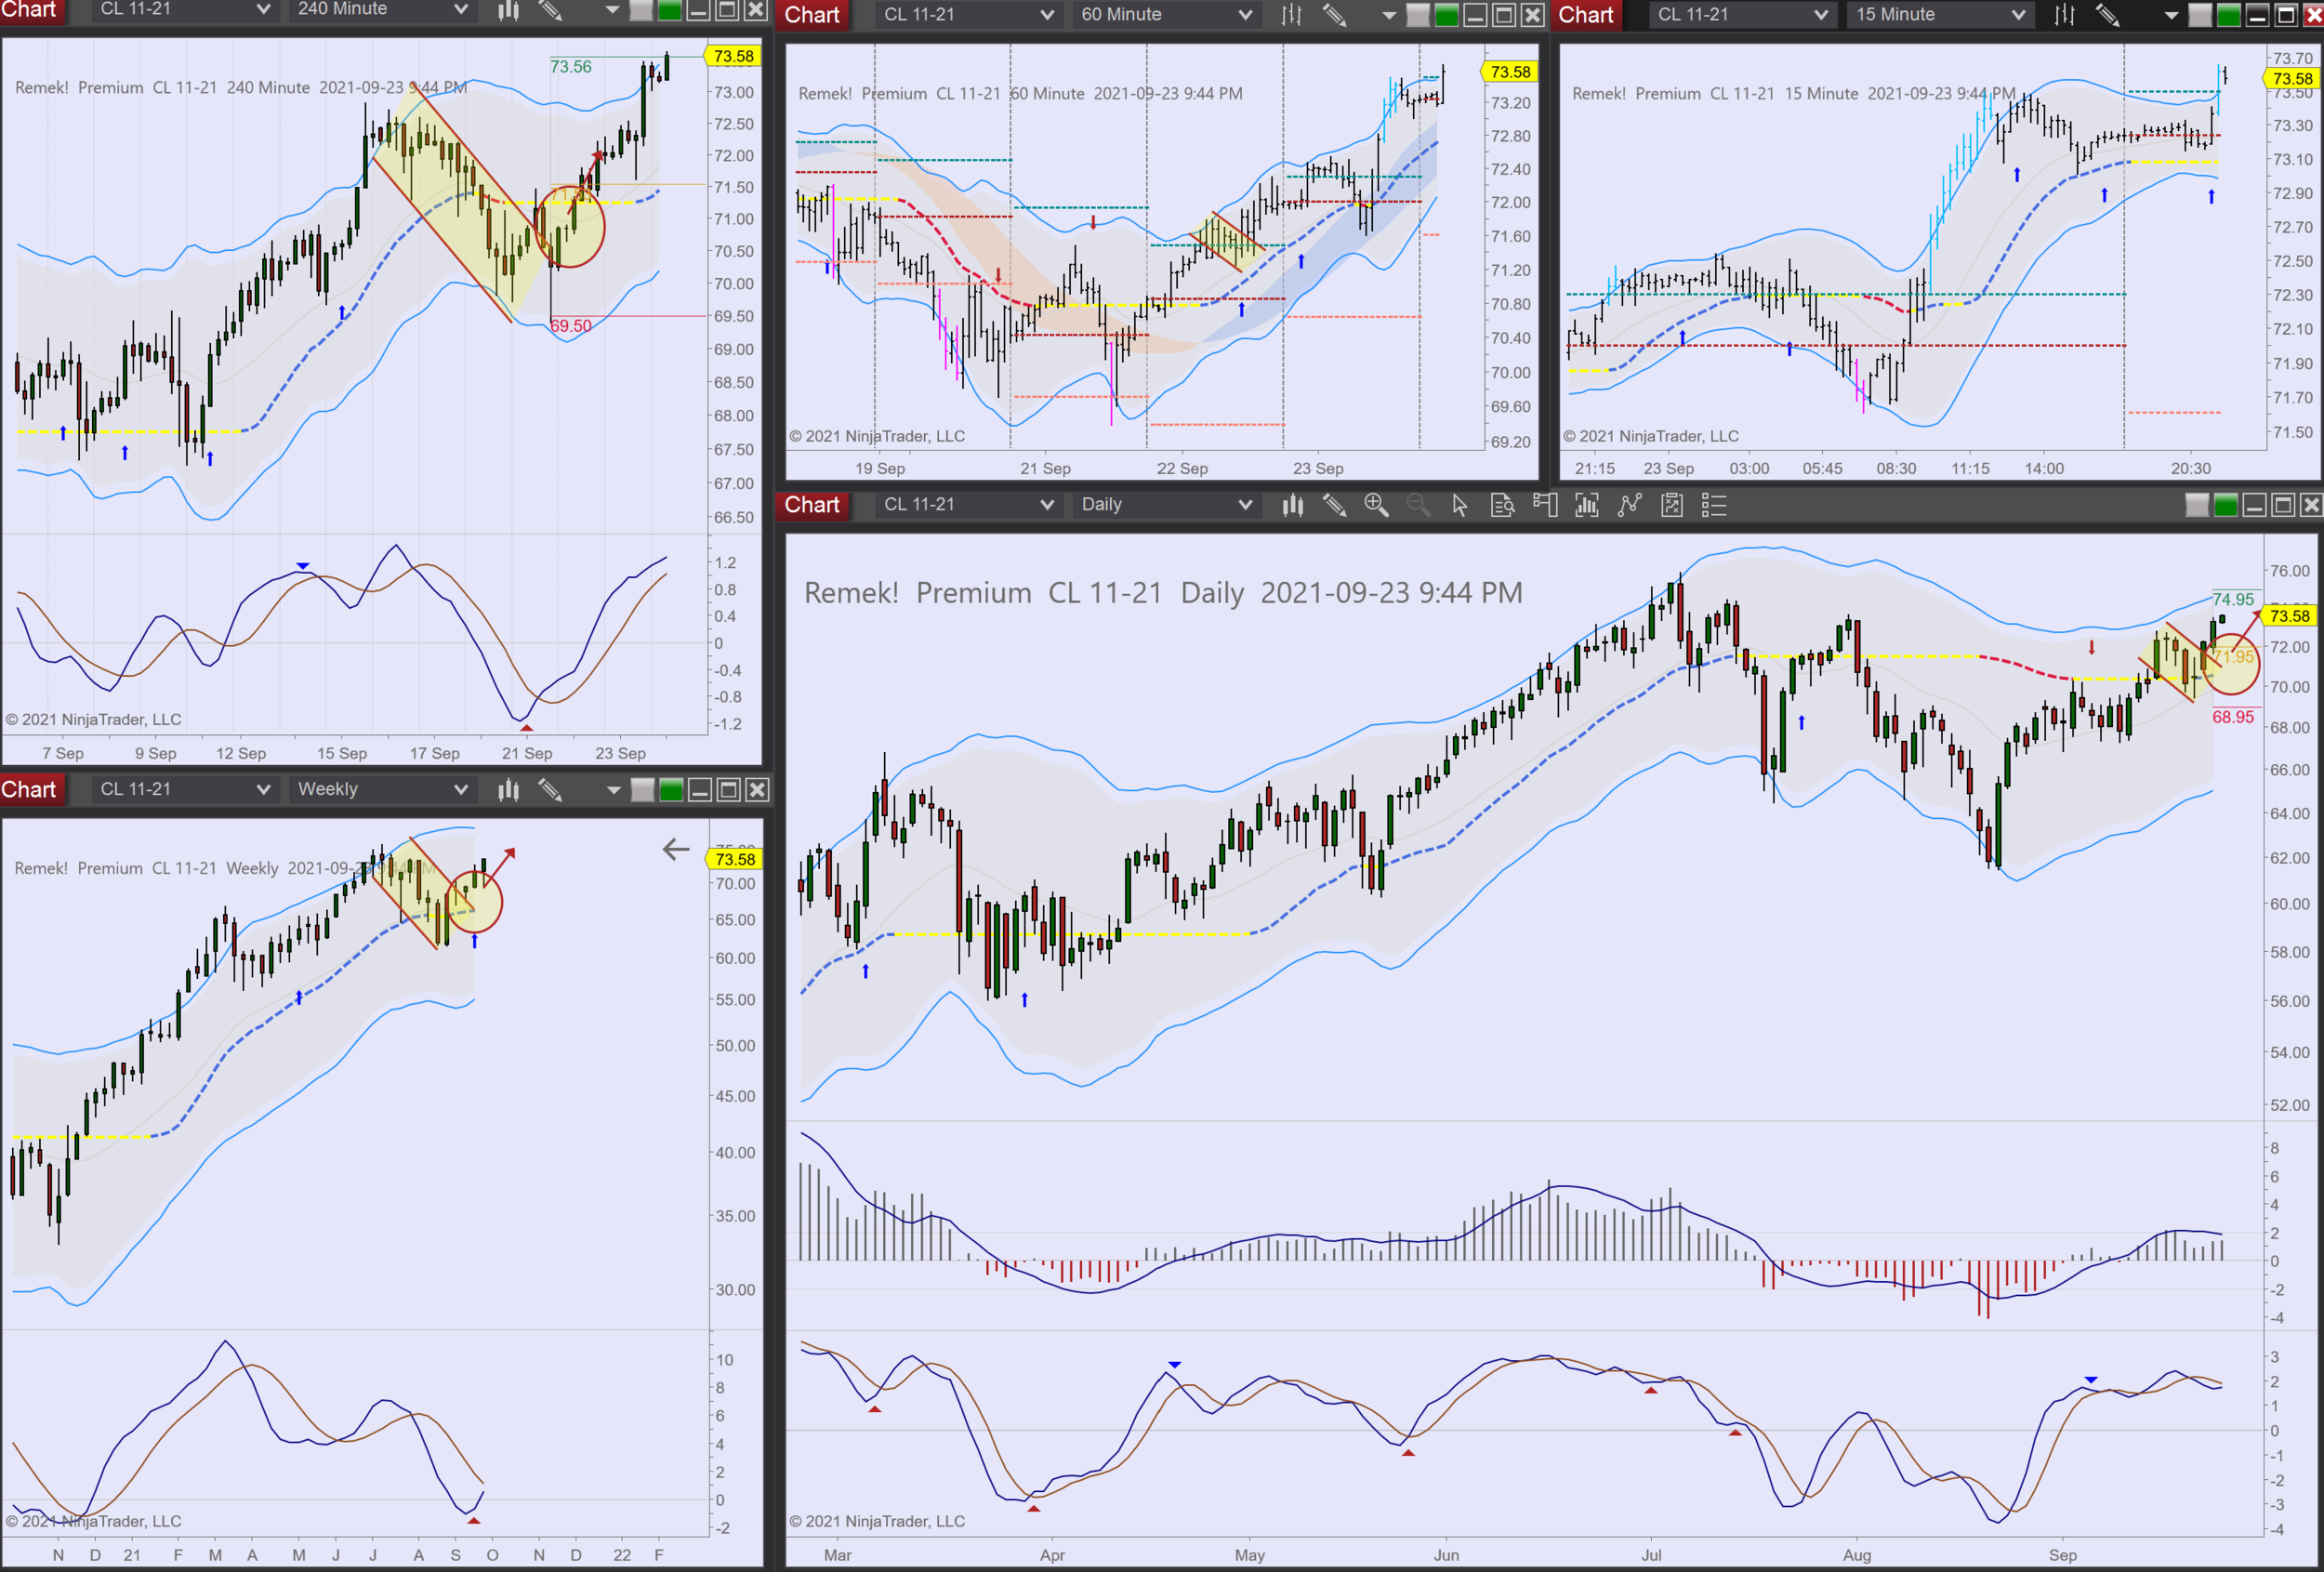2324x1572 pixels.
Task: Open the Data Box icon
Action: click(1502, 505)
